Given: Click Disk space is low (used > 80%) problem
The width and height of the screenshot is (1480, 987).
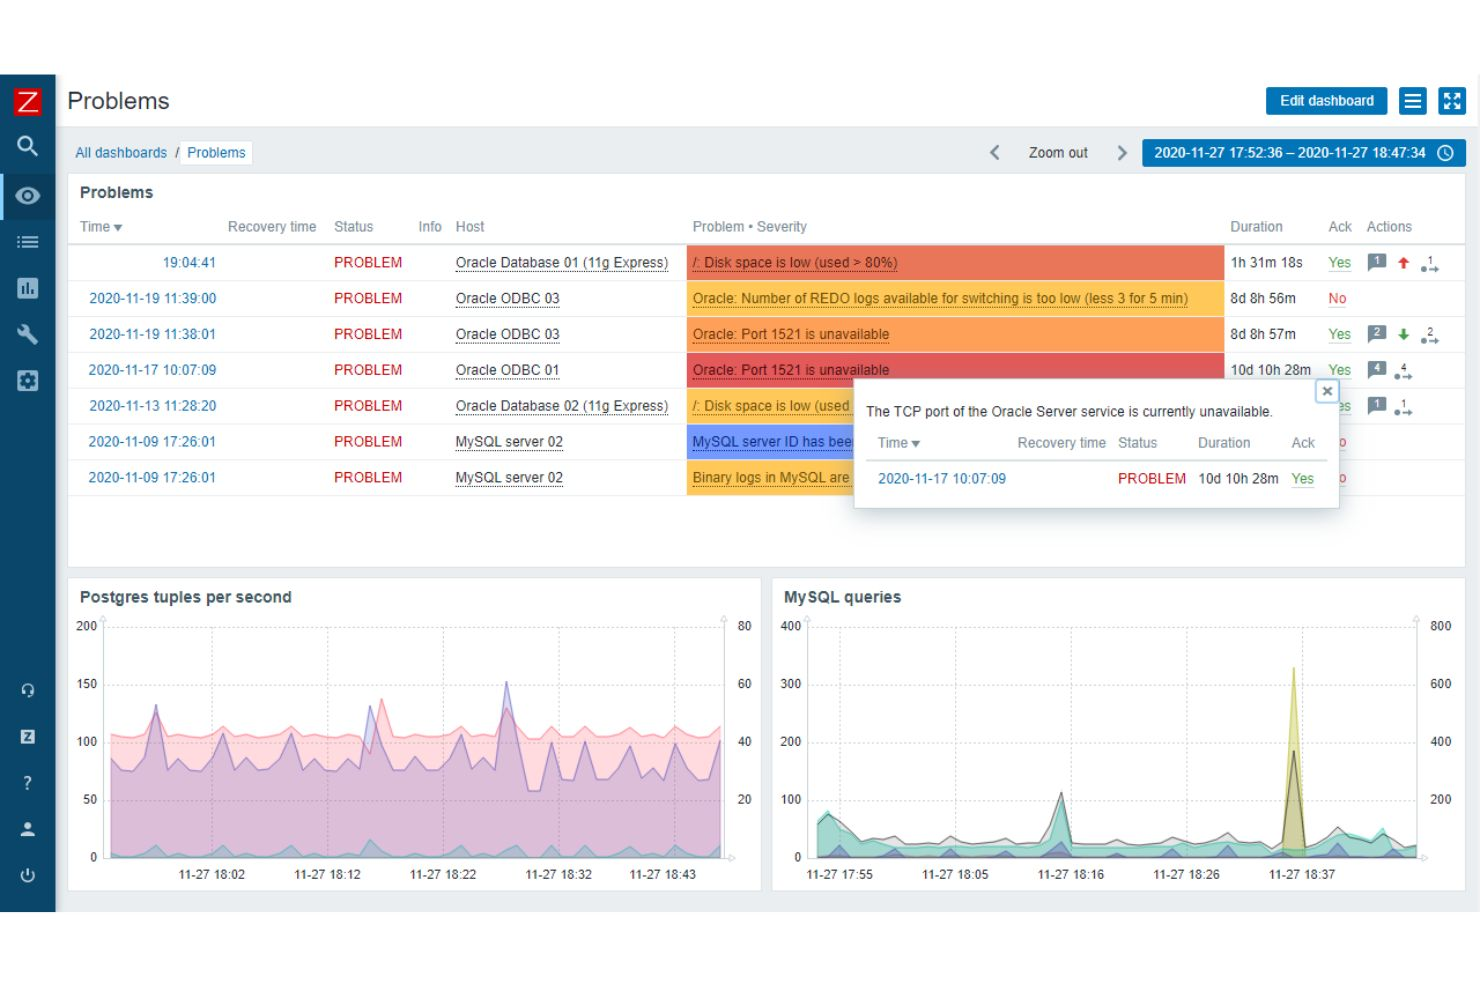Looking at the screenshot, I should tap(795, 263).
